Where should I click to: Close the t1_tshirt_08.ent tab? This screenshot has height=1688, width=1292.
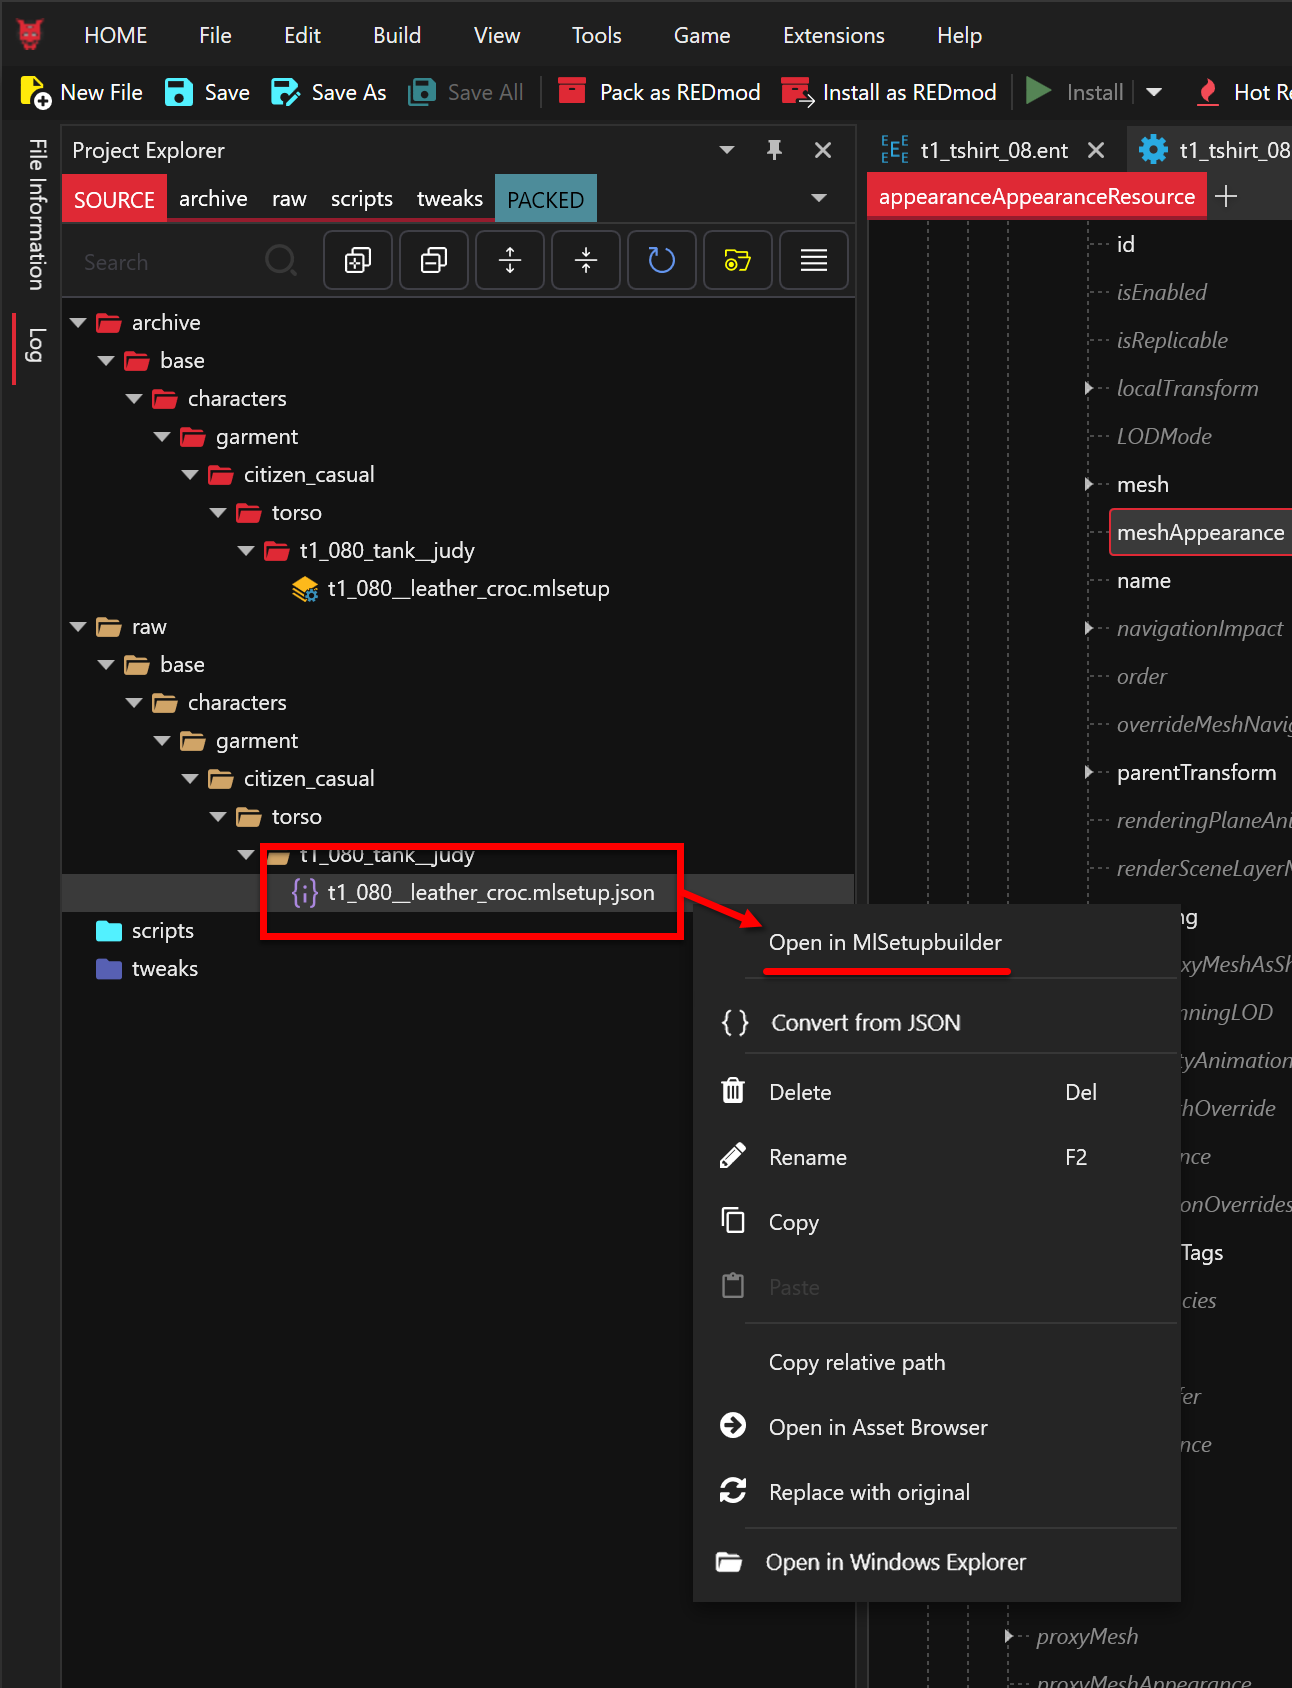coord(1096,150)
